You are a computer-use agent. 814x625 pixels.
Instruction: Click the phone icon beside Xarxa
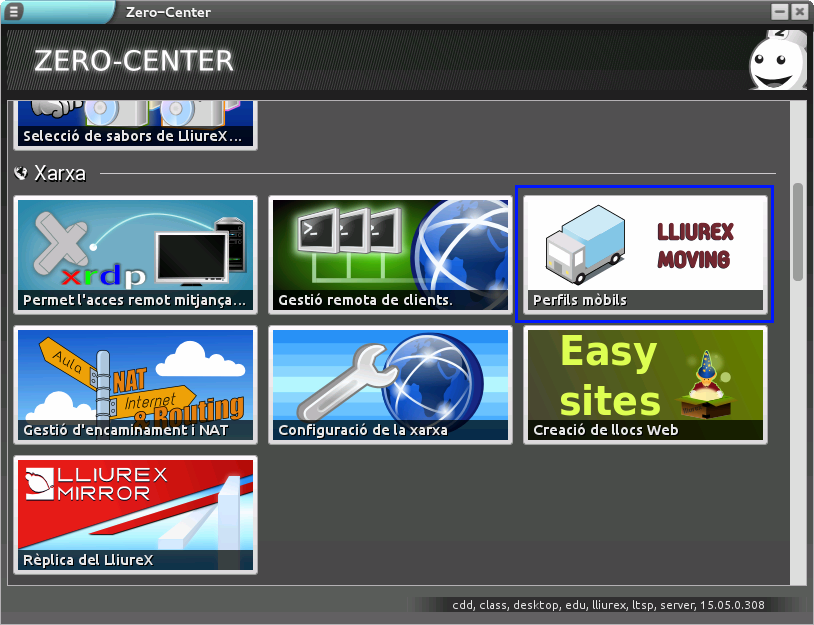[21, 173]
